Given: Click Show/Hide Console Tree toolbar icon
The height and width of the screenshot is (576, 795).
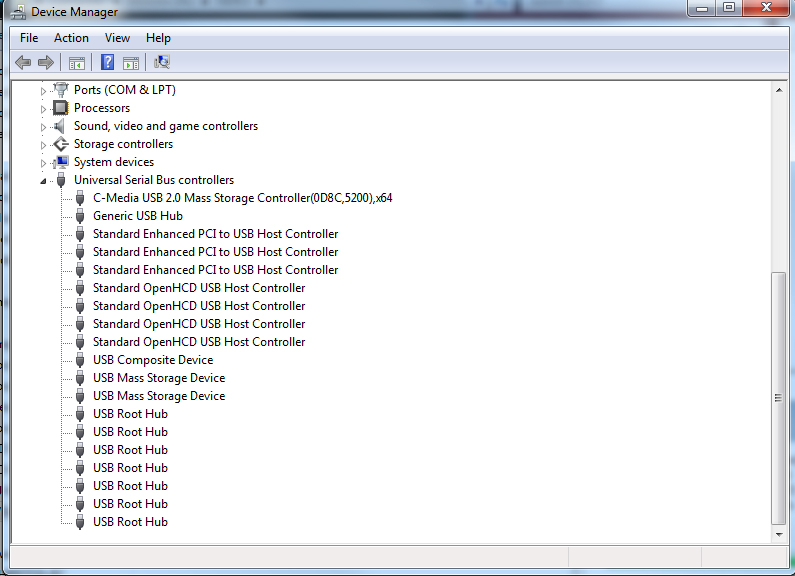Looking at the screenshot, I should pyautogui.click(x=77, y=63).
